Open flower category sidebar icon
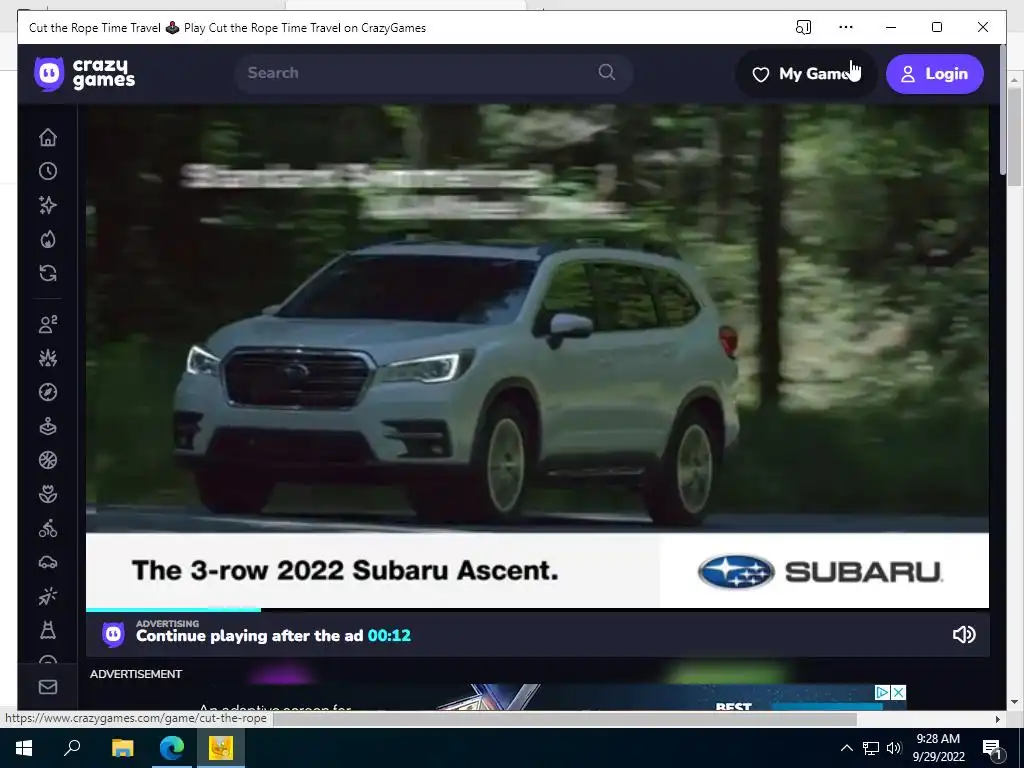Viewport: 1024px width, 768px height. [48, 494]
